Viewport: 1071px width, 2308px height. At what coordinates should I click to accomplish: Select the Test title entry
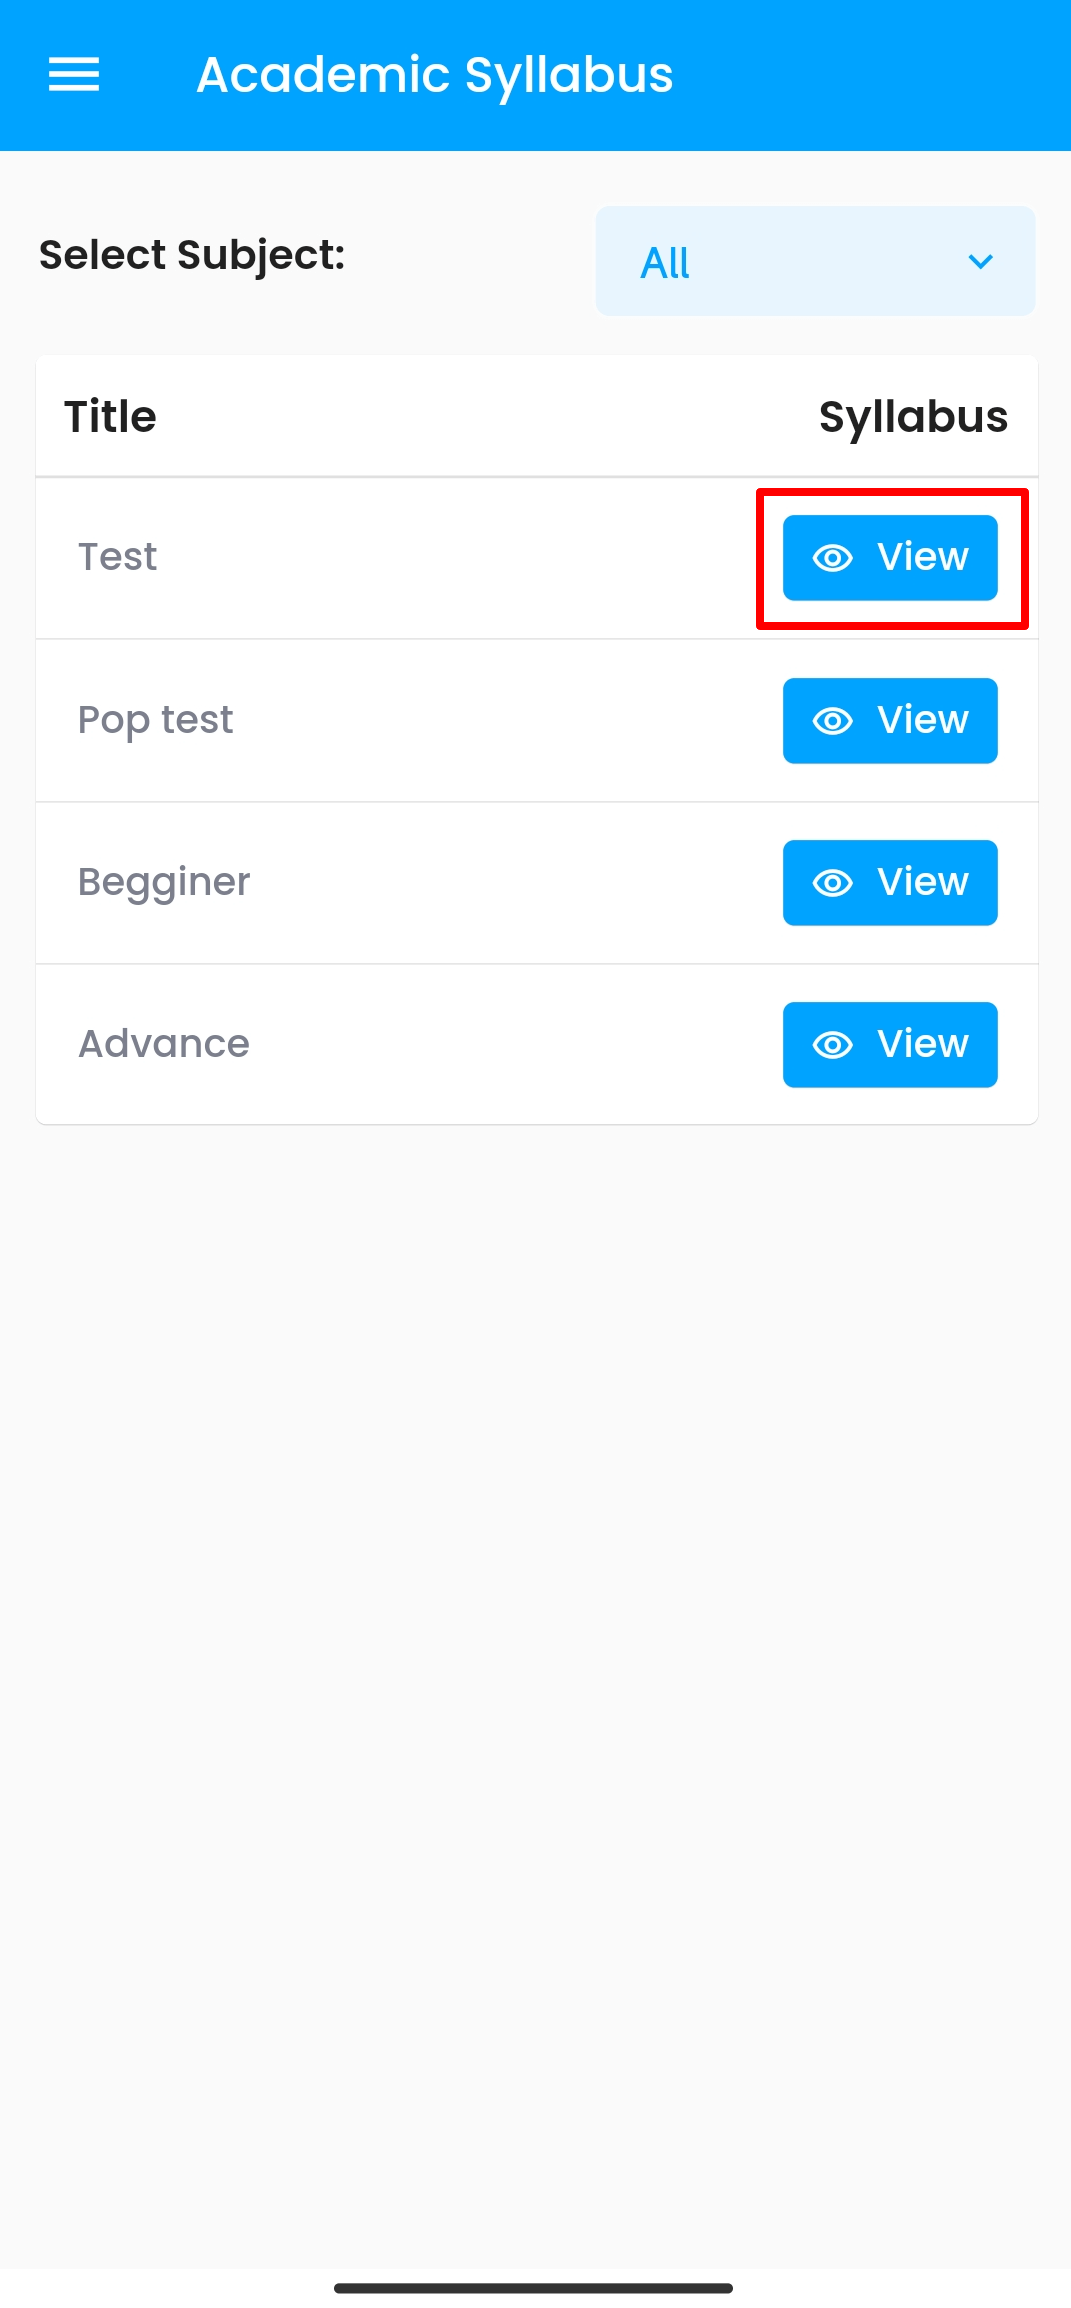click(118, 557)
